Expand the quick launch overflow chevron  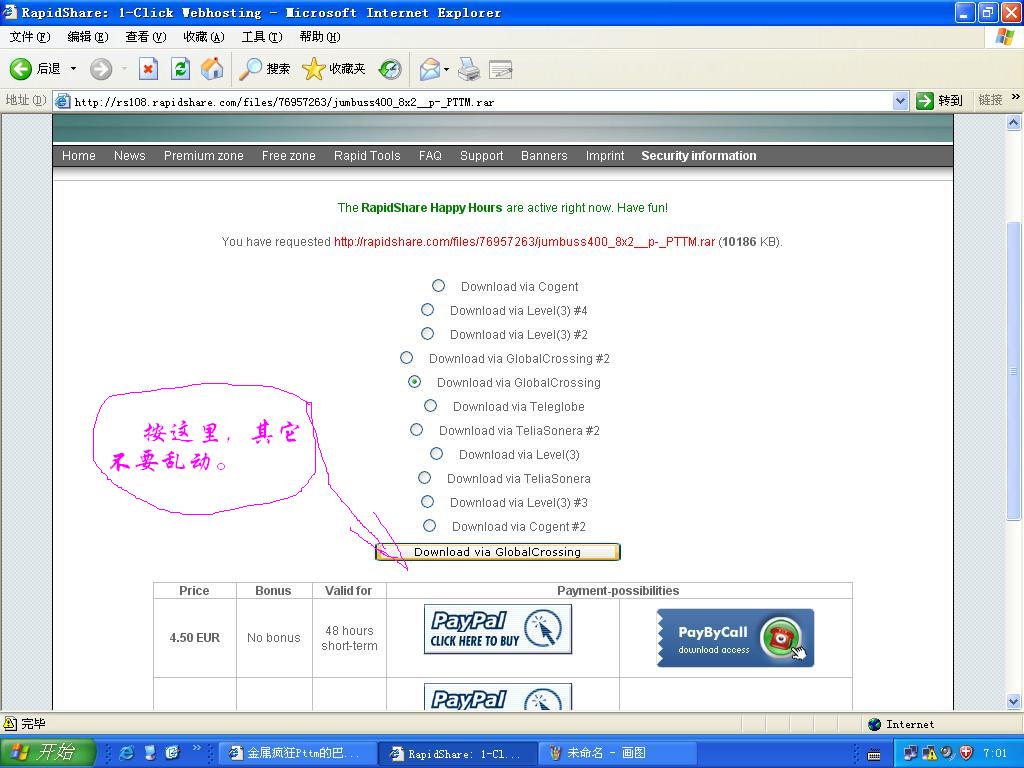tap(196, 748)
